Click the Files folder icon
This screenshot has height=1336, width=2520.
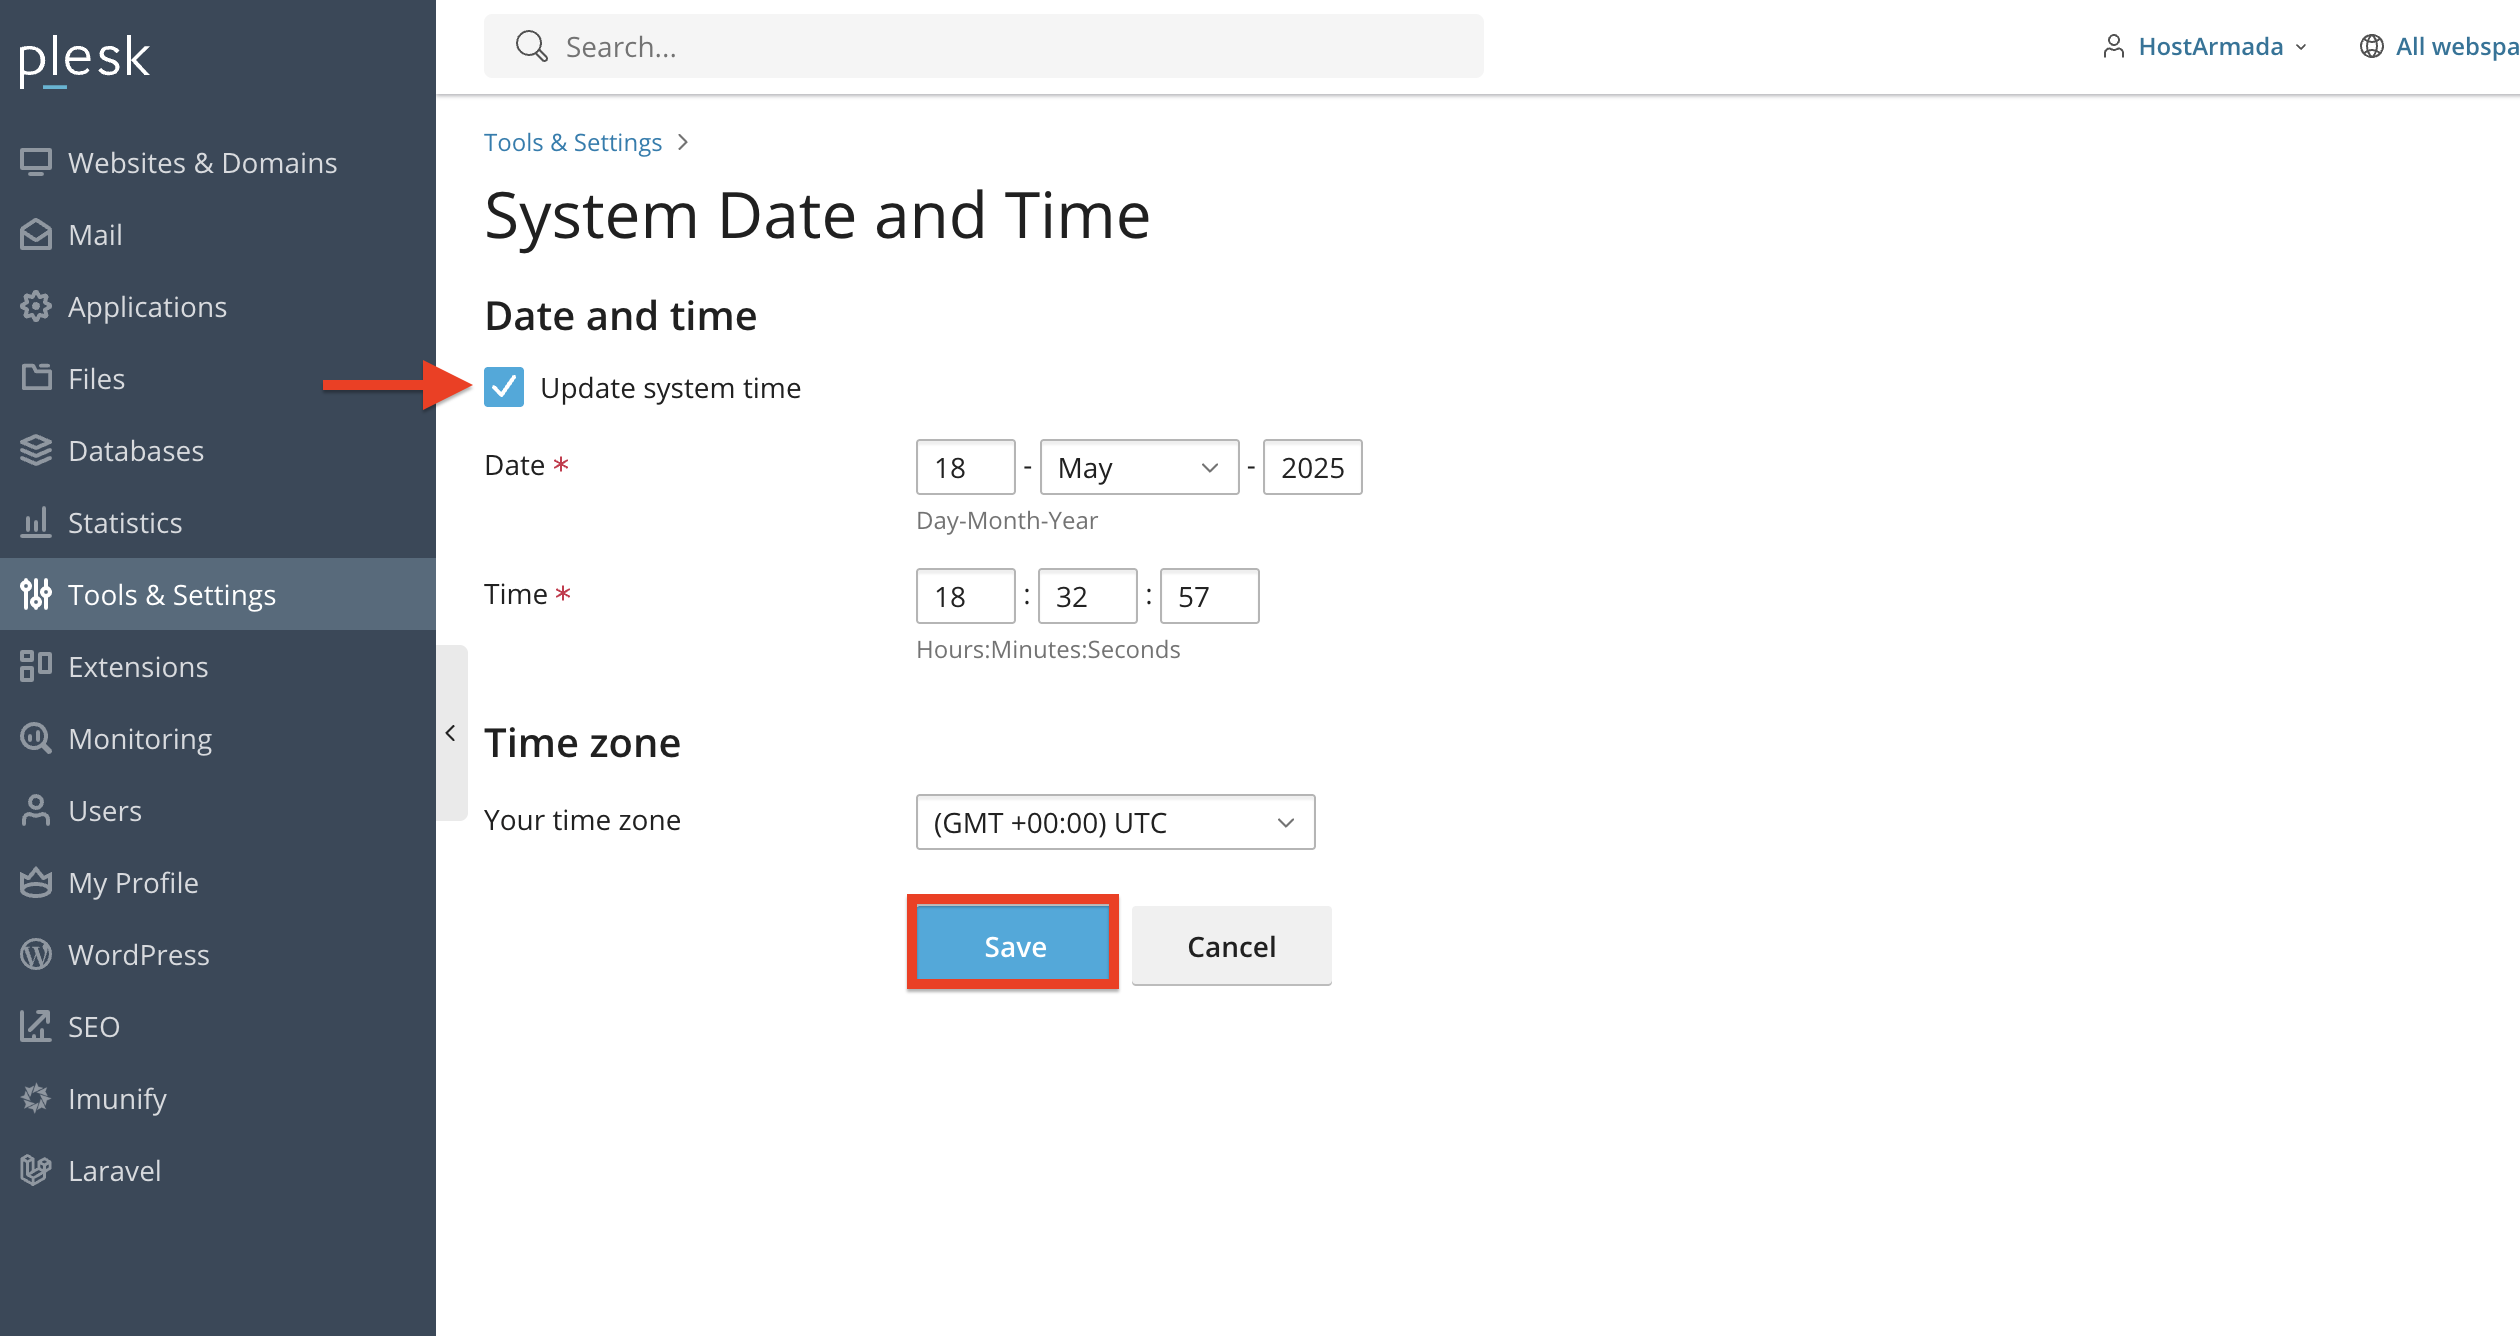pos(36,378)
